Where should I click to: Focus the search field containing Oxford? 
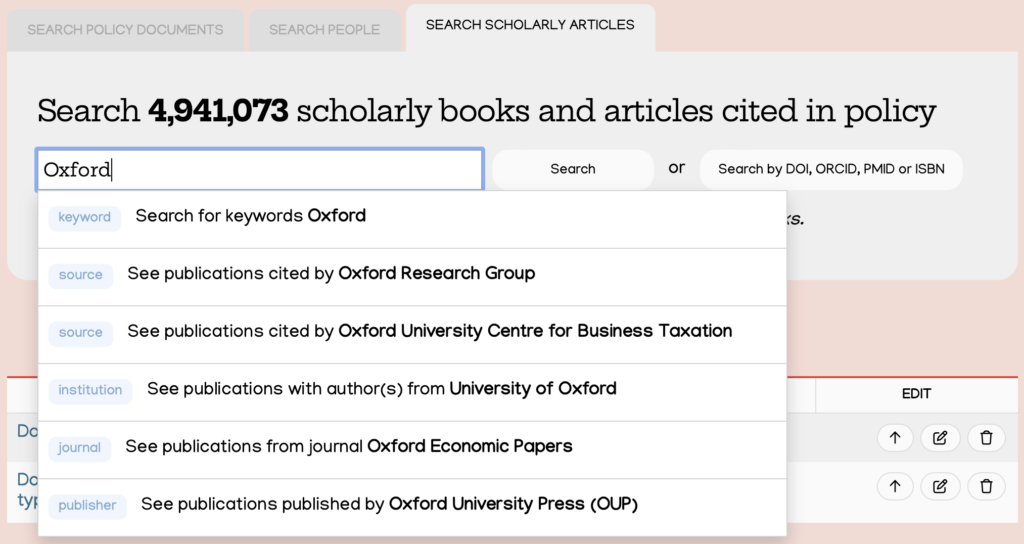click(x=260, y=170)
